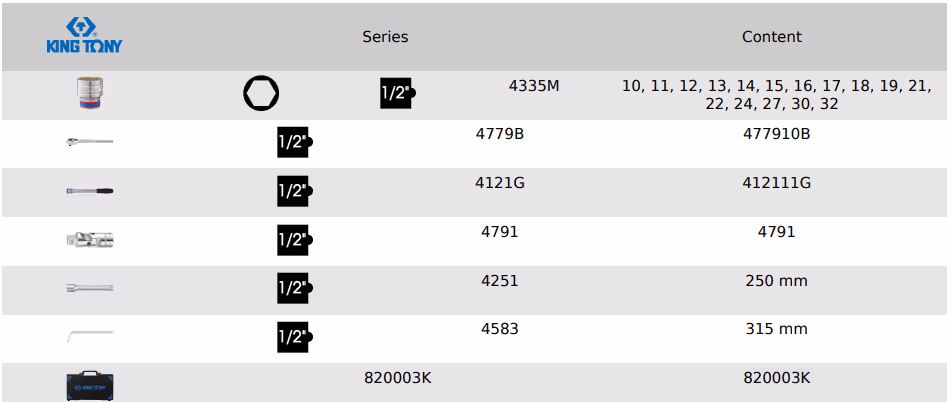Click the 1/2" drive icon beside 4335M
The height and width of the screenshot is (402, 951).
click(x=397, y=93)
